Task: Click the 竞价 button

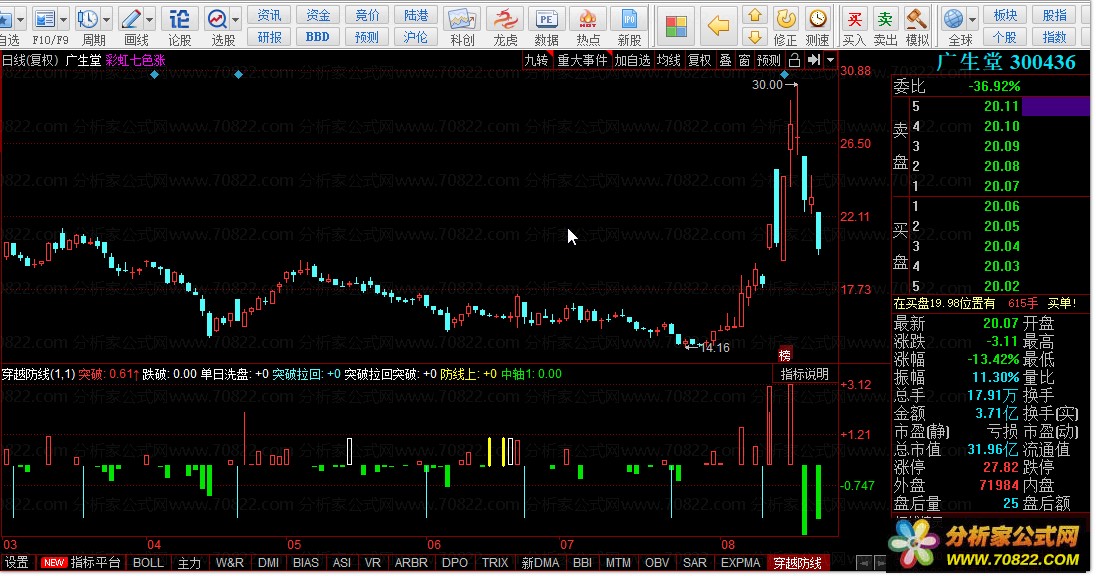Action: (x=367, y=15)
